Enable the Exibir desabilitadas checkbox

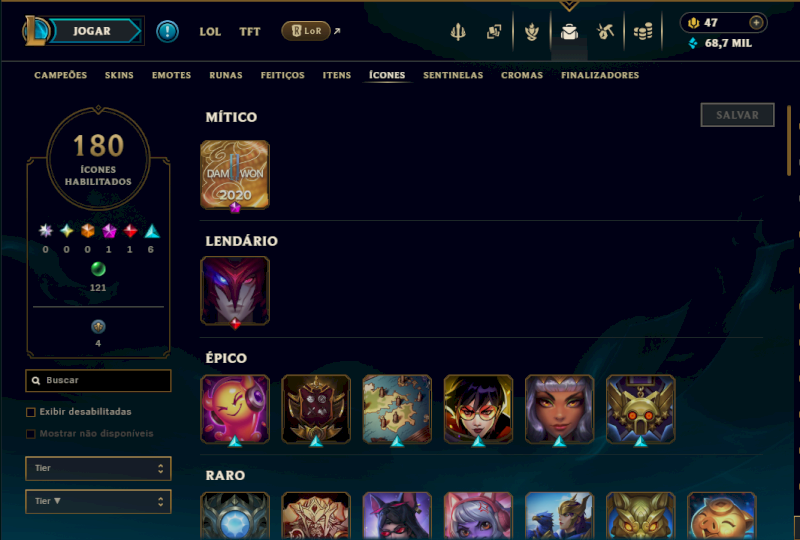click(31, 412)
